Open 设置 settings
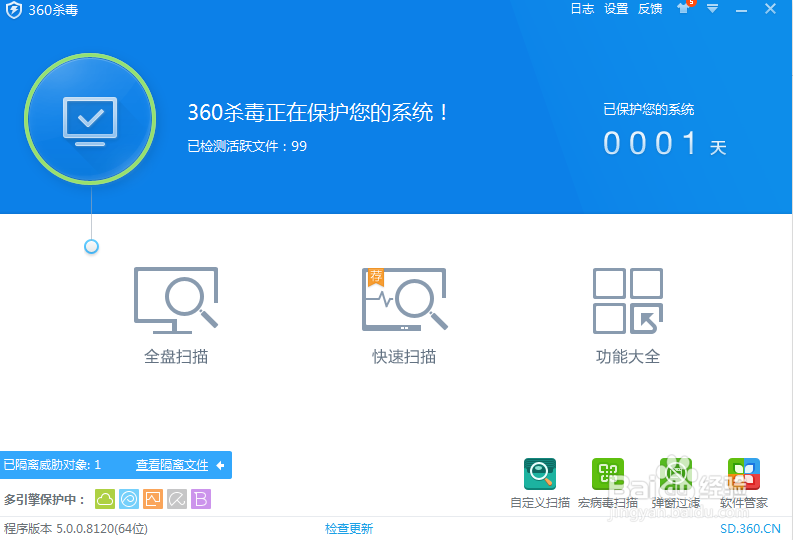 [x=616, y=9]
